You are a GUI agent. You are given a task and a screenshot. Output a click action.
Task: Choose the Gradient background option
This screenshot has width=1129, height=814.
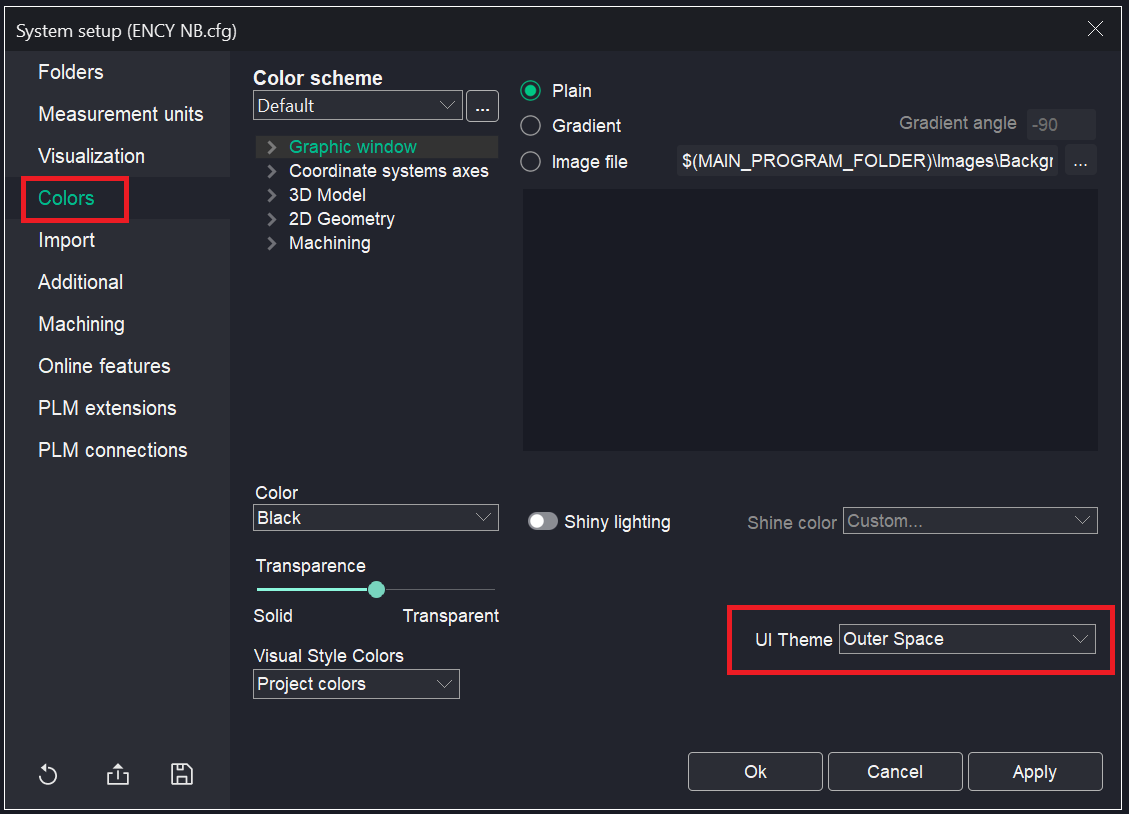tap(531, 126)
